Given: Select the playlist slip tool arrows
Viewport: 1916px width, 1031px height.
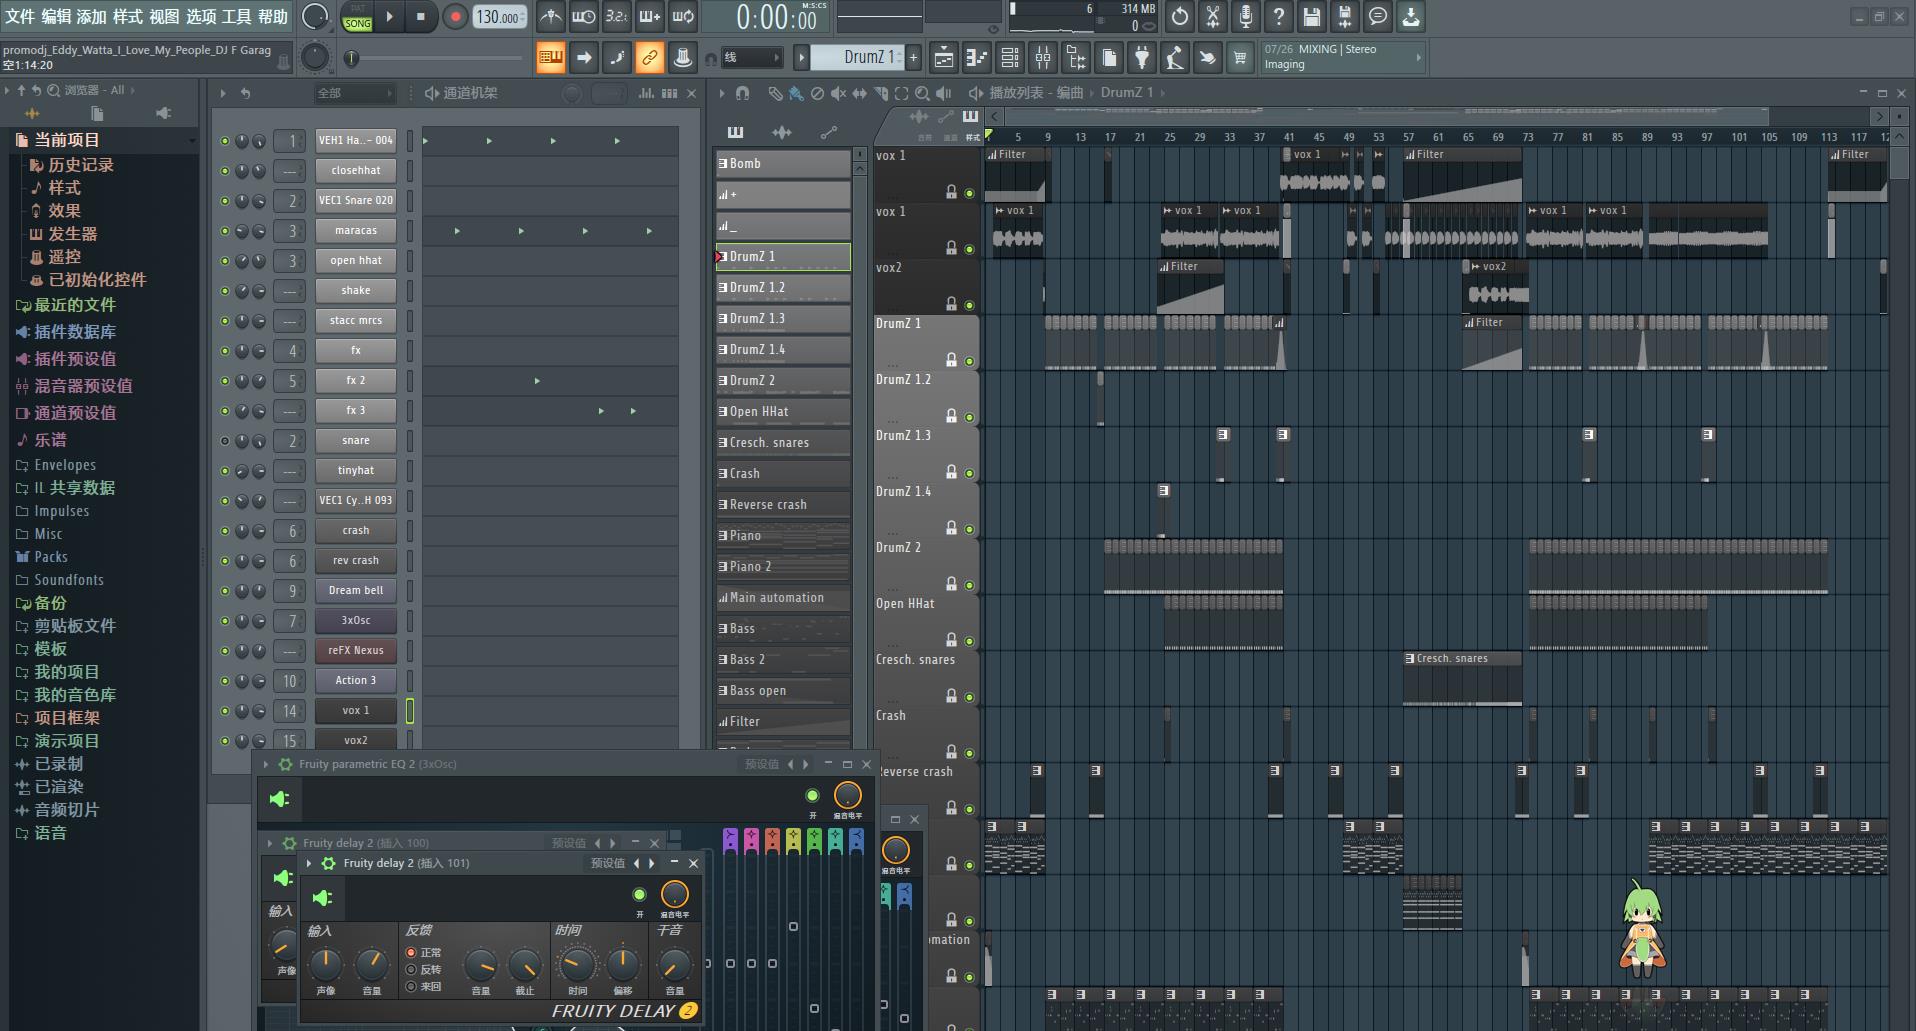Looking at the screenshot, I should [x=859, y=93].
